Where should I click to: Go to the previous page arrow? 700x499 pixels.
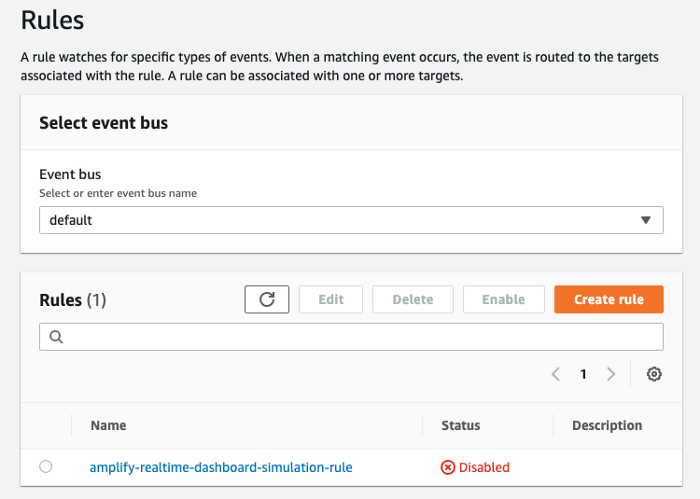point(556,374)
